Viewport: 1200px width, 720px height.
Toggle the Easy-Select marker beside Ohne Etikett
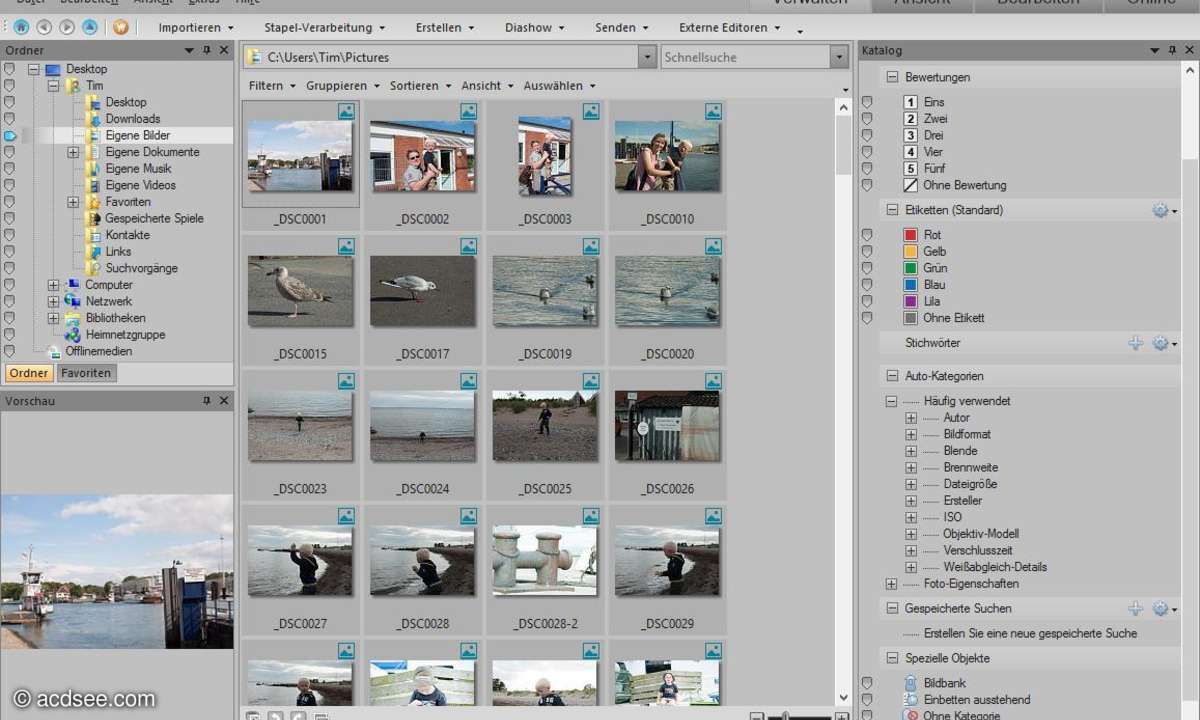tap(867, 318)
